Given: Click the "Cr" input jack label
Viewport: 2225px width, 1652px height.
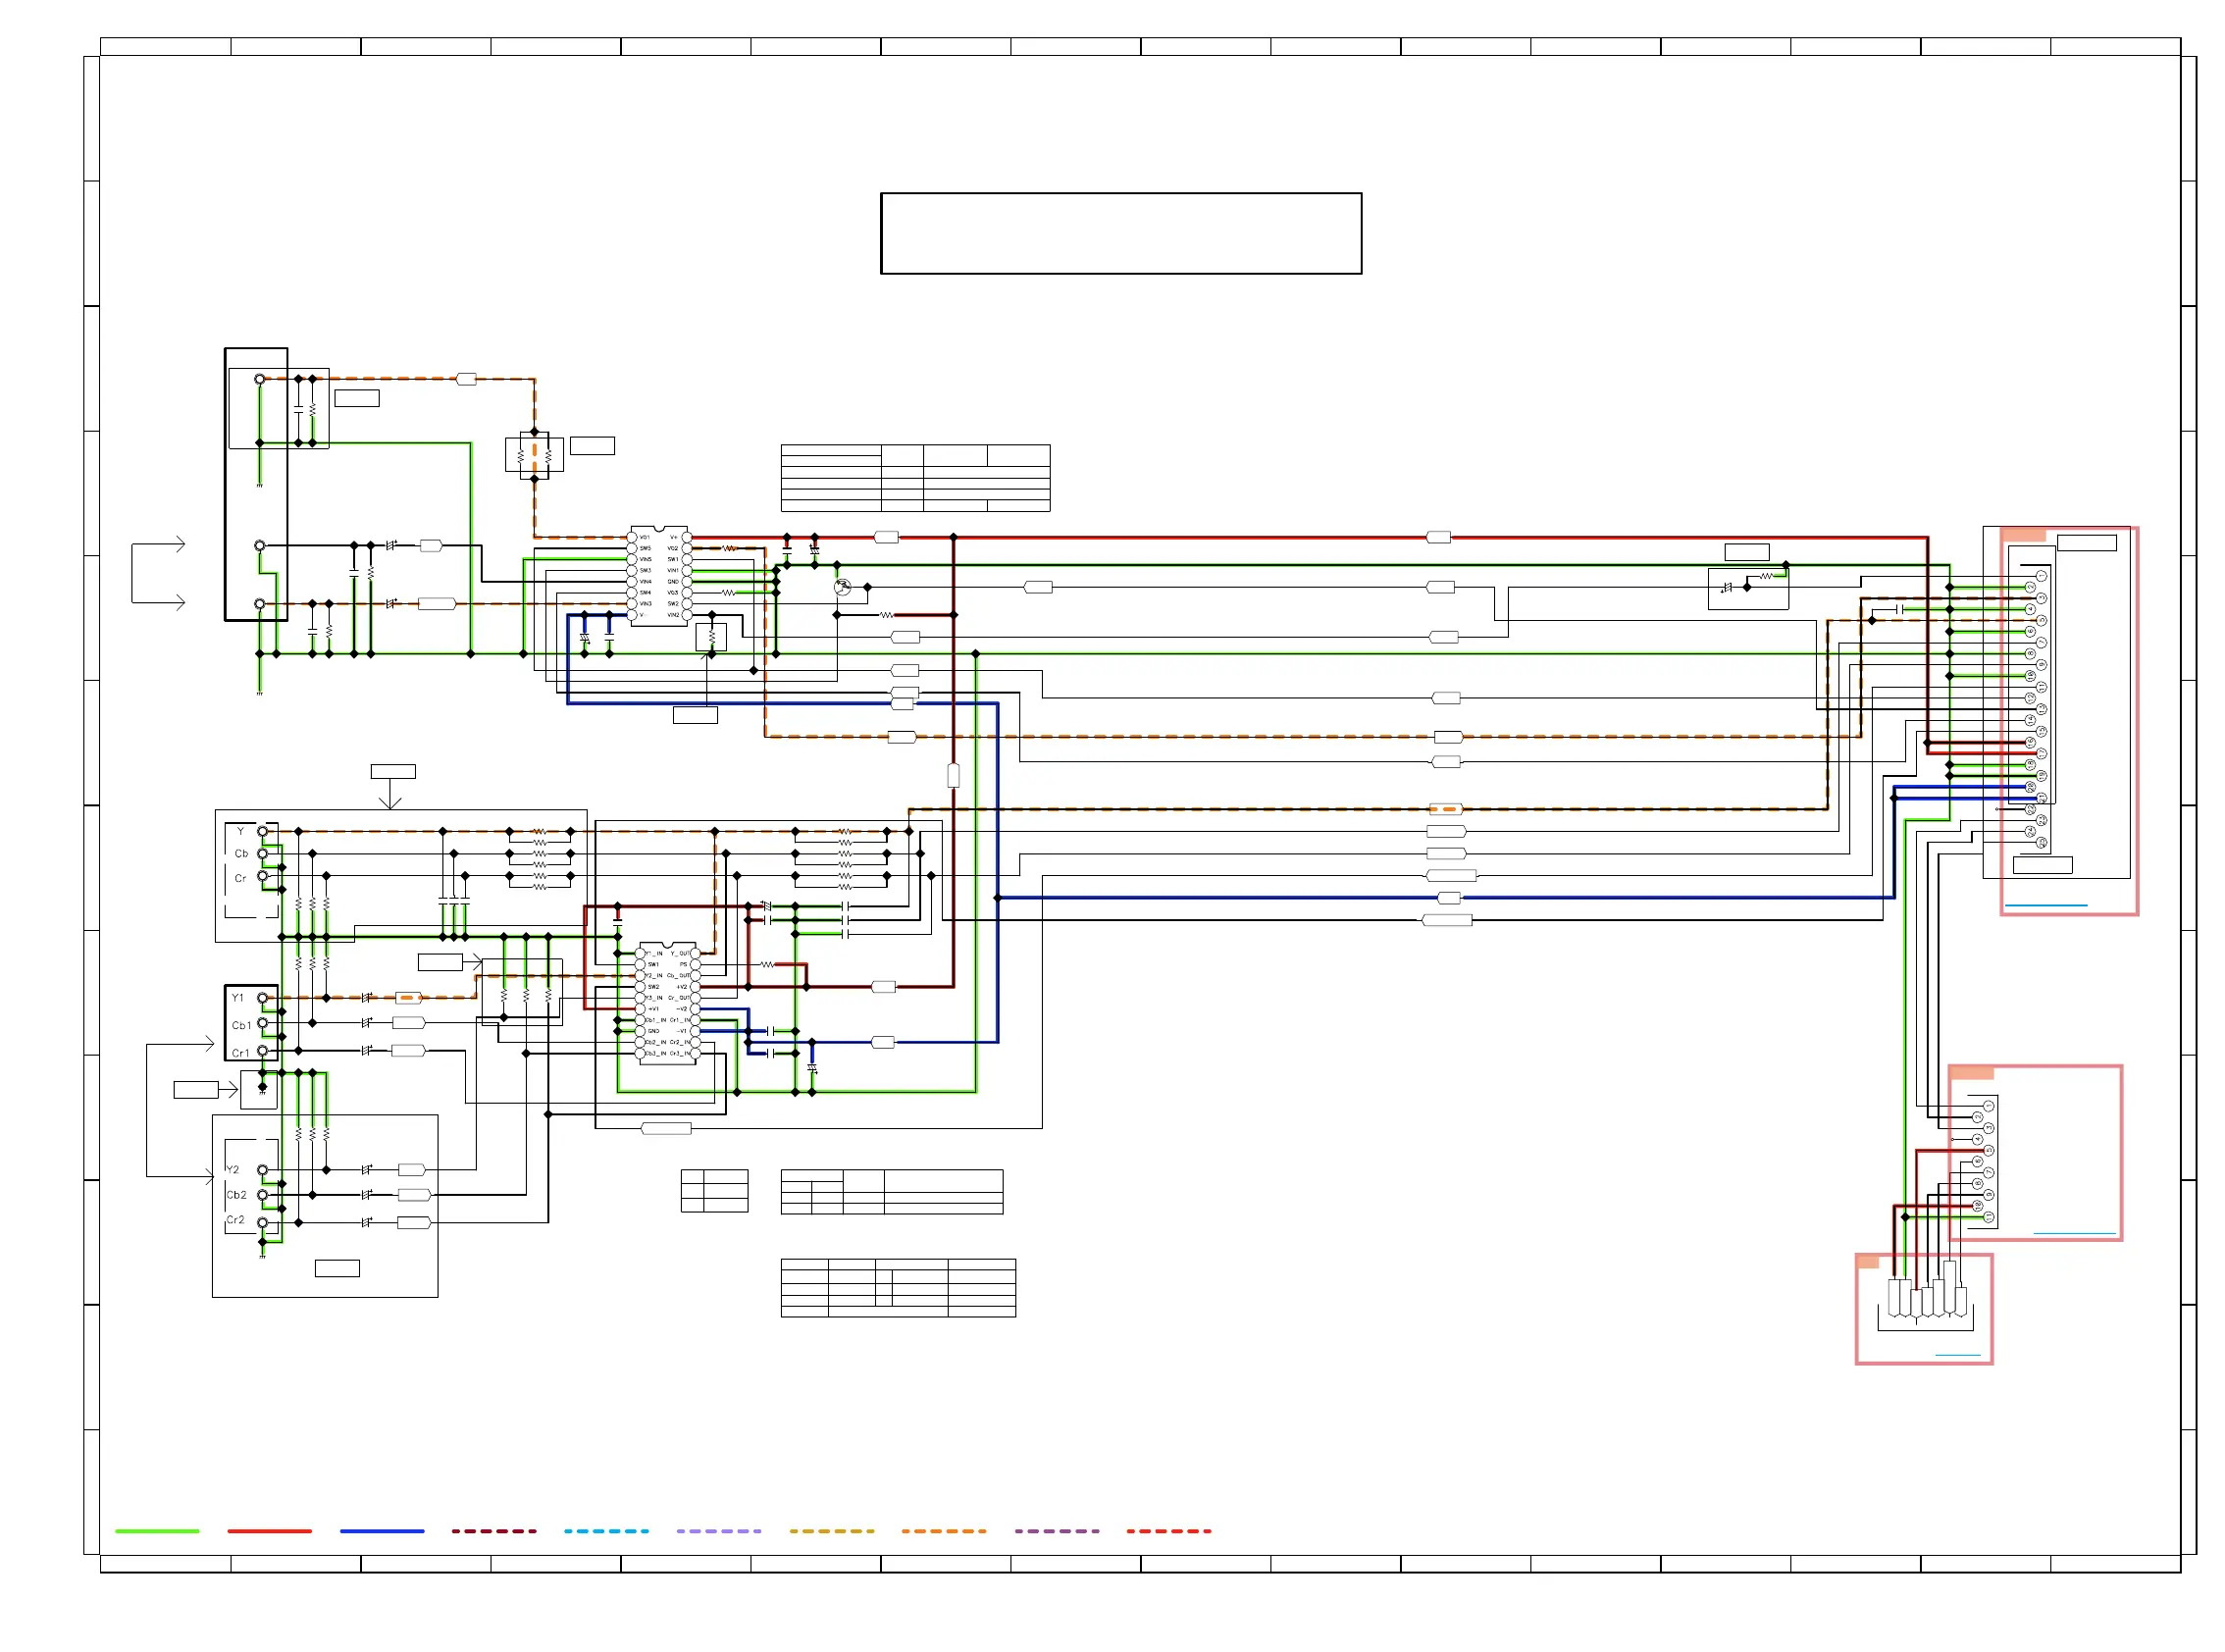Looking at the screenshot, I should (240, 879).
